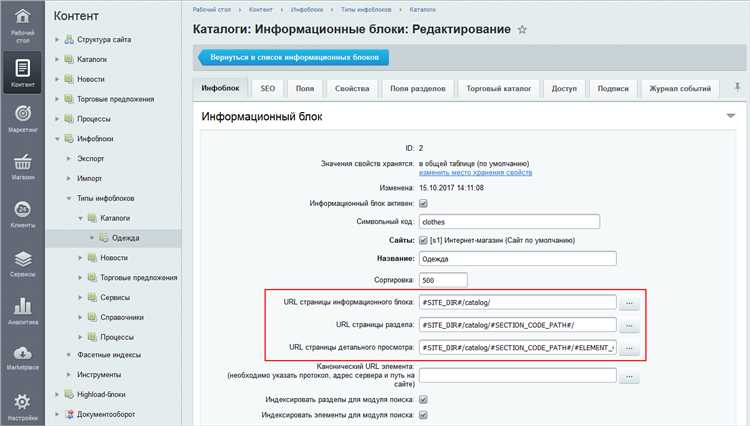Switch to the Журнал событий tab
750x426 pixels.
680,88
